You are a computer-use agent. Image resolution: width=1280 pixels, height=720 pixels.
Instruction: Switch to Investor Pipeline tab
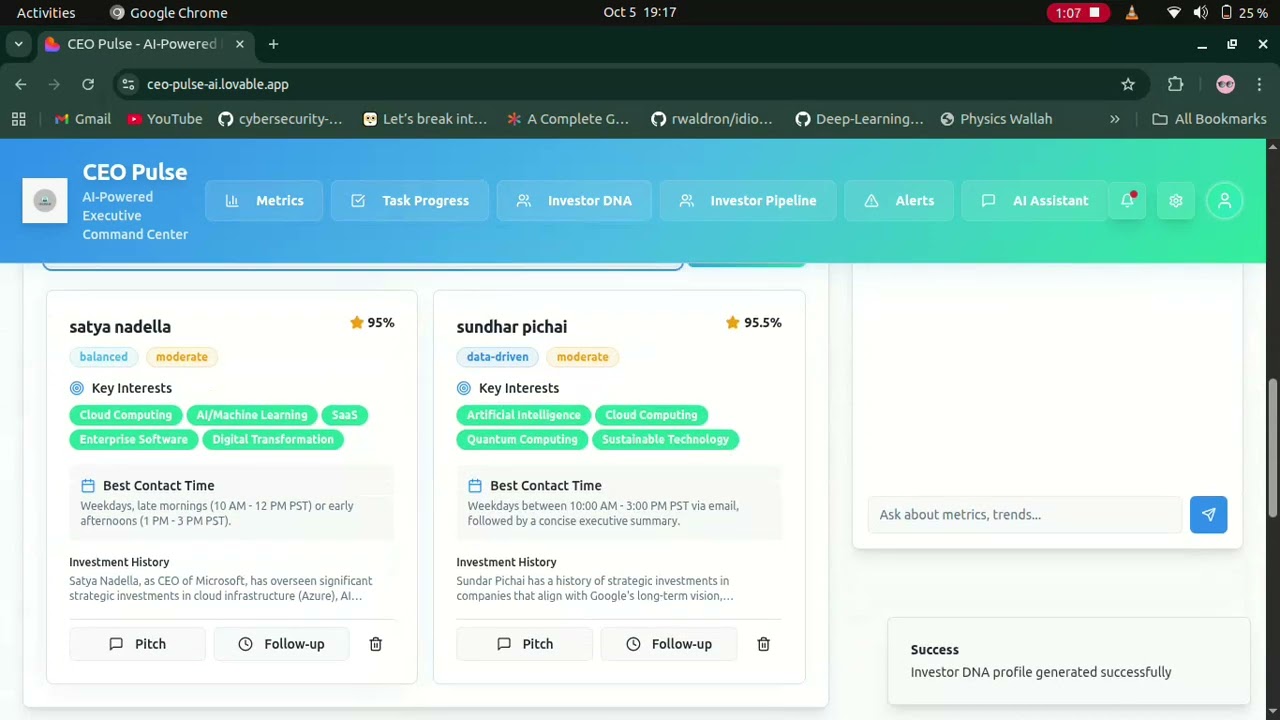point(748,201)
